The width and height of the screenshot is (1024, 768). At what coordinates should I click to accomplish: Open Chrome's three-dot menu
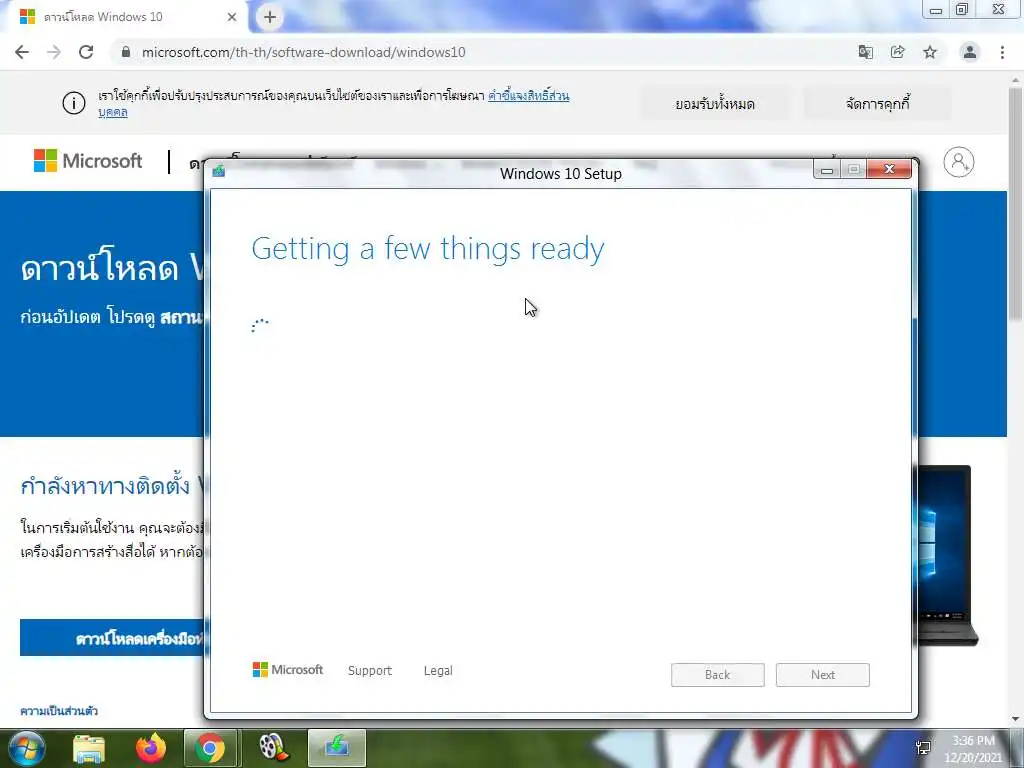click(x=1002, y=52)
